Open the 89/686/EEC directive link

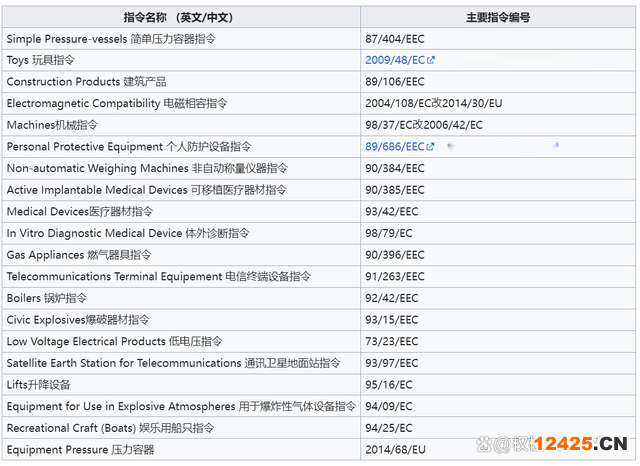pos(395,147)
